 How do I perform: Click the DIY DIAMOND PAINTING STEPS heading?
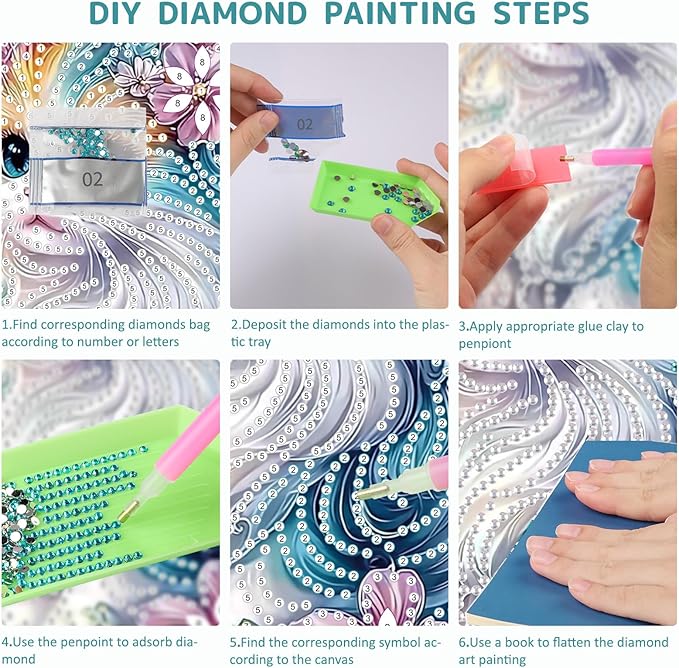tap(339, 14)
